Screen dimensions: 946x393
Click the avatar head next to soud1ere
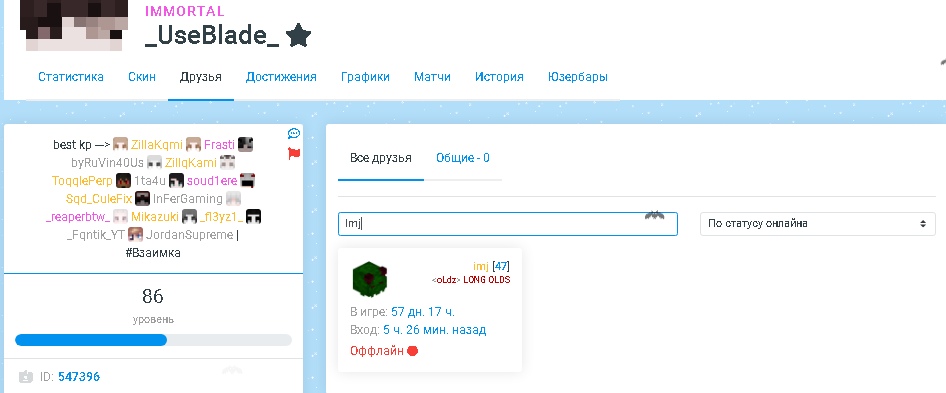(x=176, y=181)
